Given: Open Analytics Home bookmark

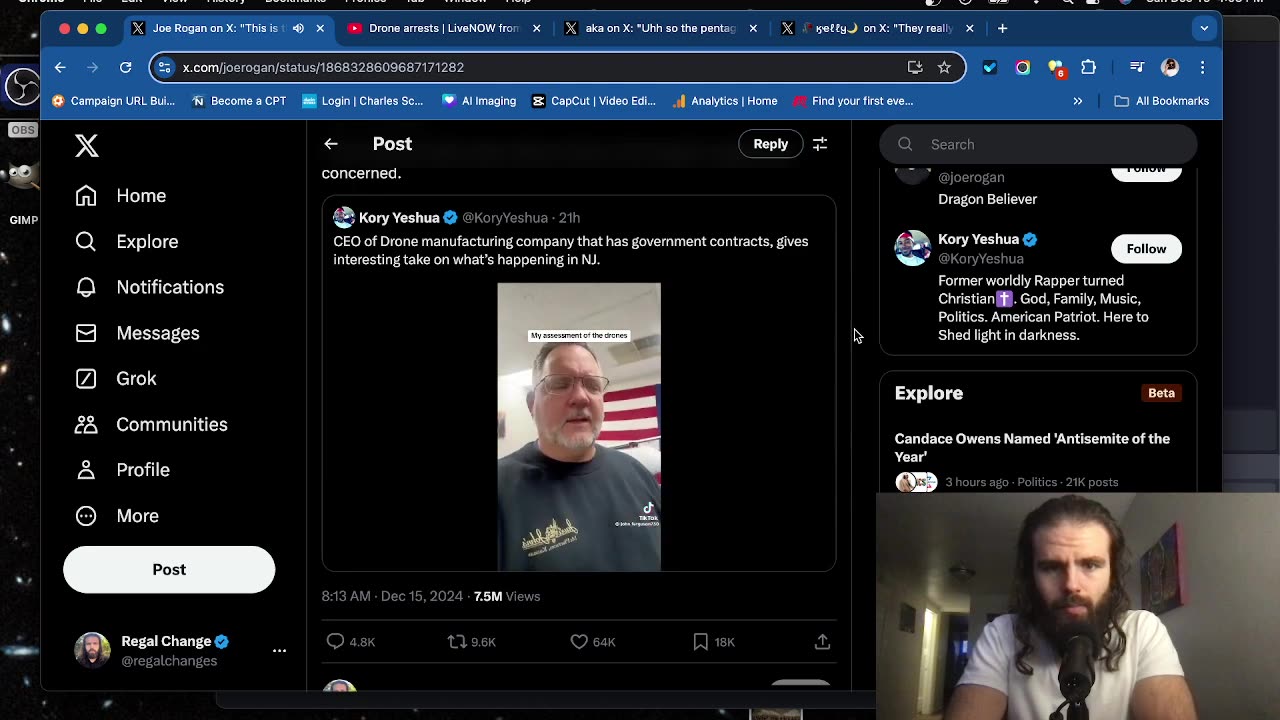Looking at the screenshot, I should tap(725, 101).
